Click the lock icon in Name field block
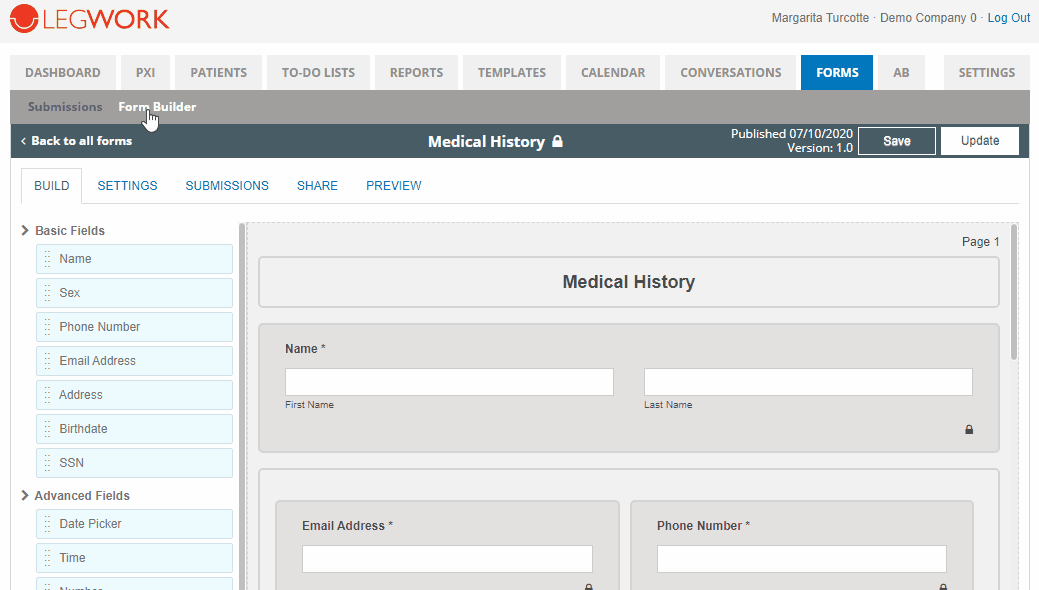This screenshot has height=590, width=1039. click(968, 430)
